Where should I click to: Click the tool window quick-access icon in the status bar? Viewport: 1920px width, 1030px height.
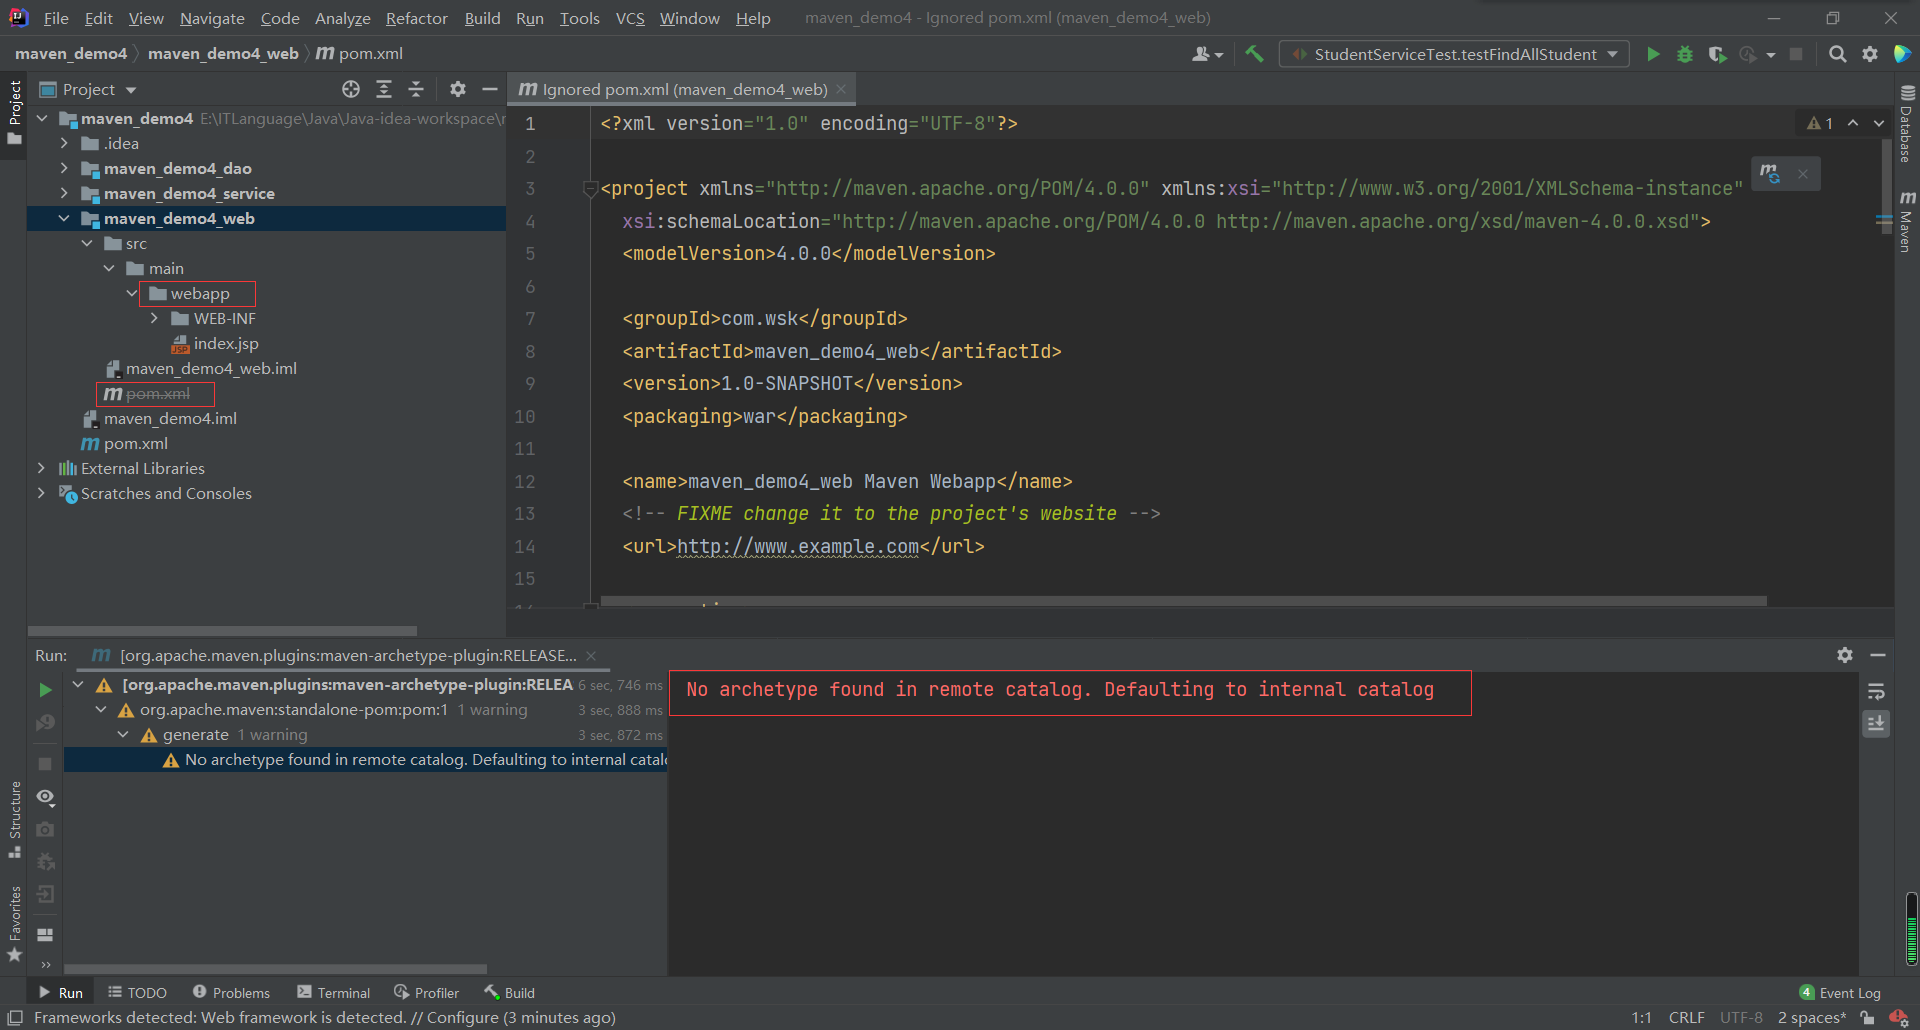click(15, 1017)
